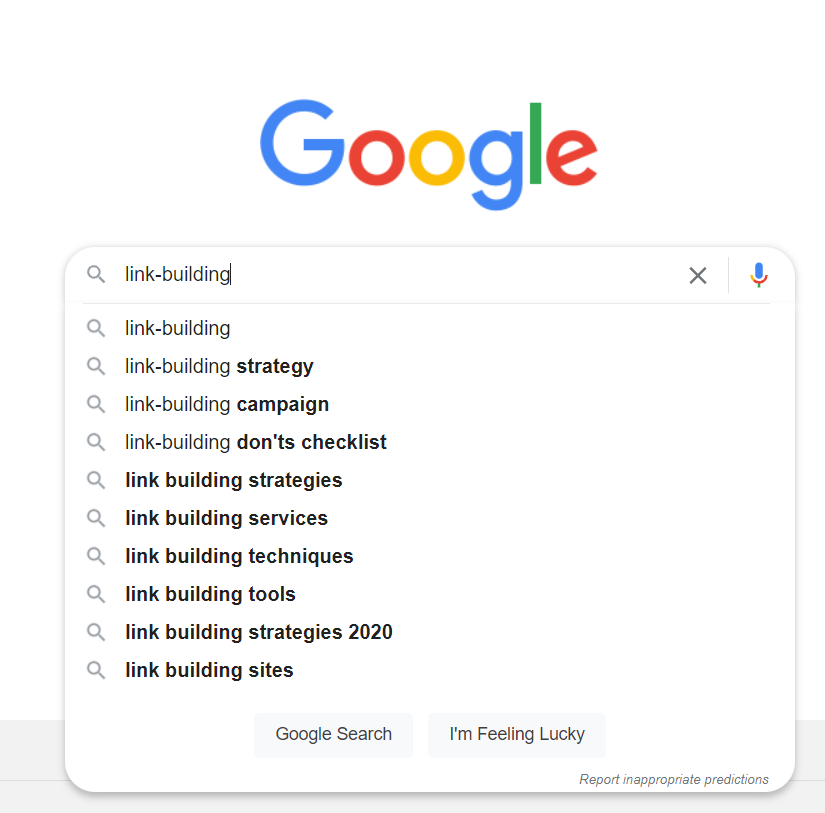
Task: Click the magnifier icon in search box
Action: pyautogui.click(x=96, y=274)
